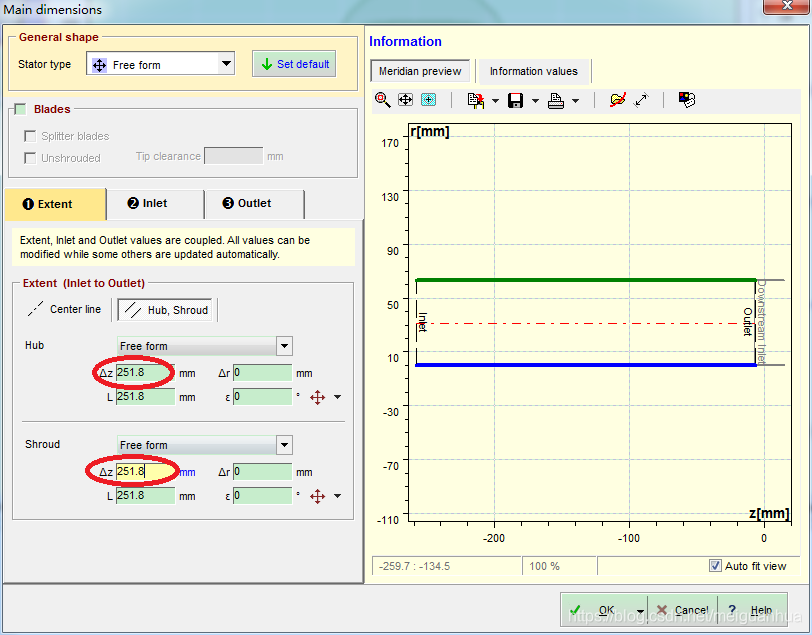
Task: Click the Shroud ε input field
Action: click(263, 496)
